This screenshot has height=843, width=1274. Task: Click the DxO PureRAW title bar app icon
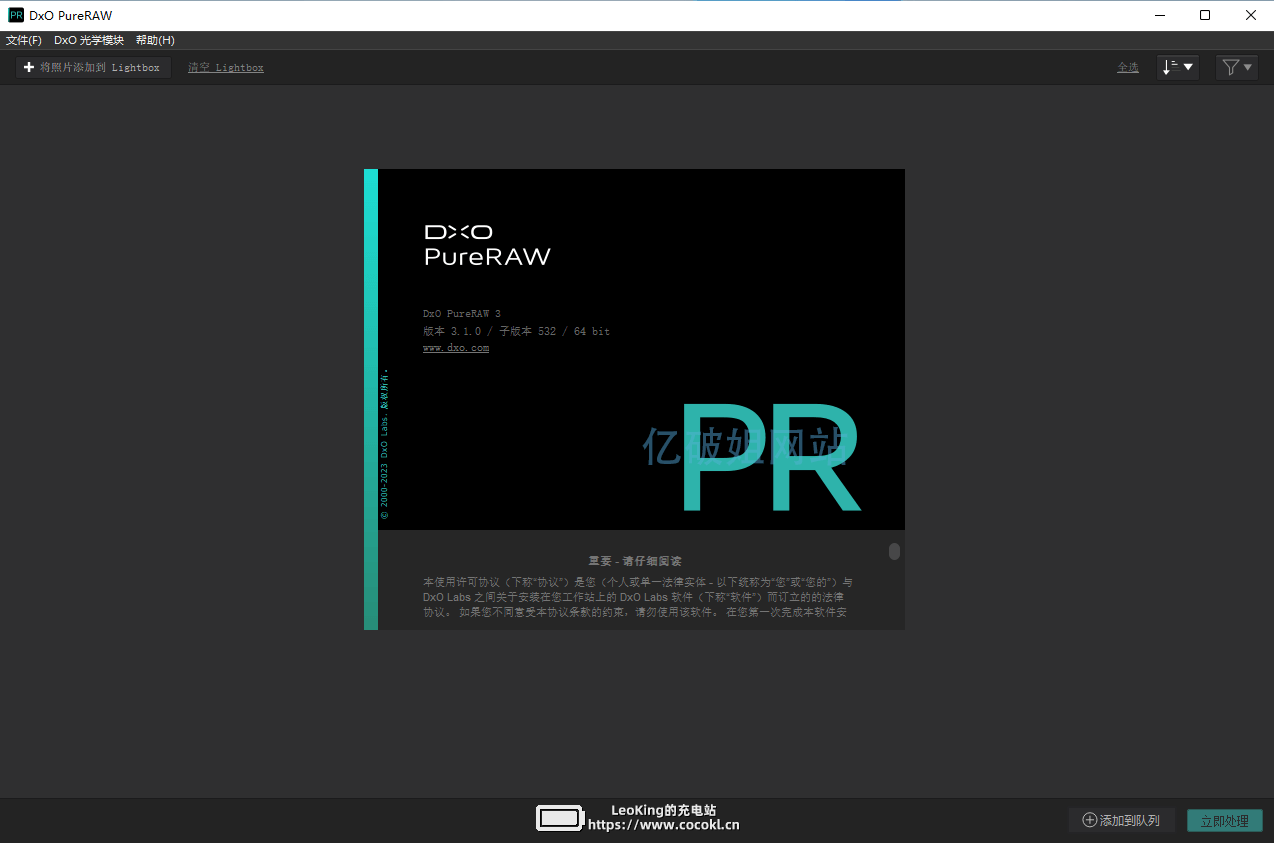click(x=16, y=15)
